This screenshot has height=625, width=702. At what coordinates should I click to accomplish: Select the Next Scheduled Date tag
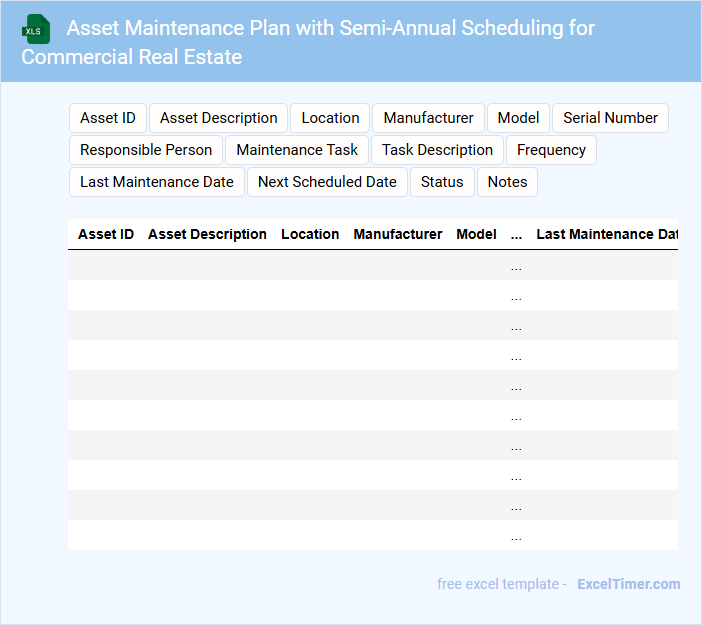click(x=327, y=182)
